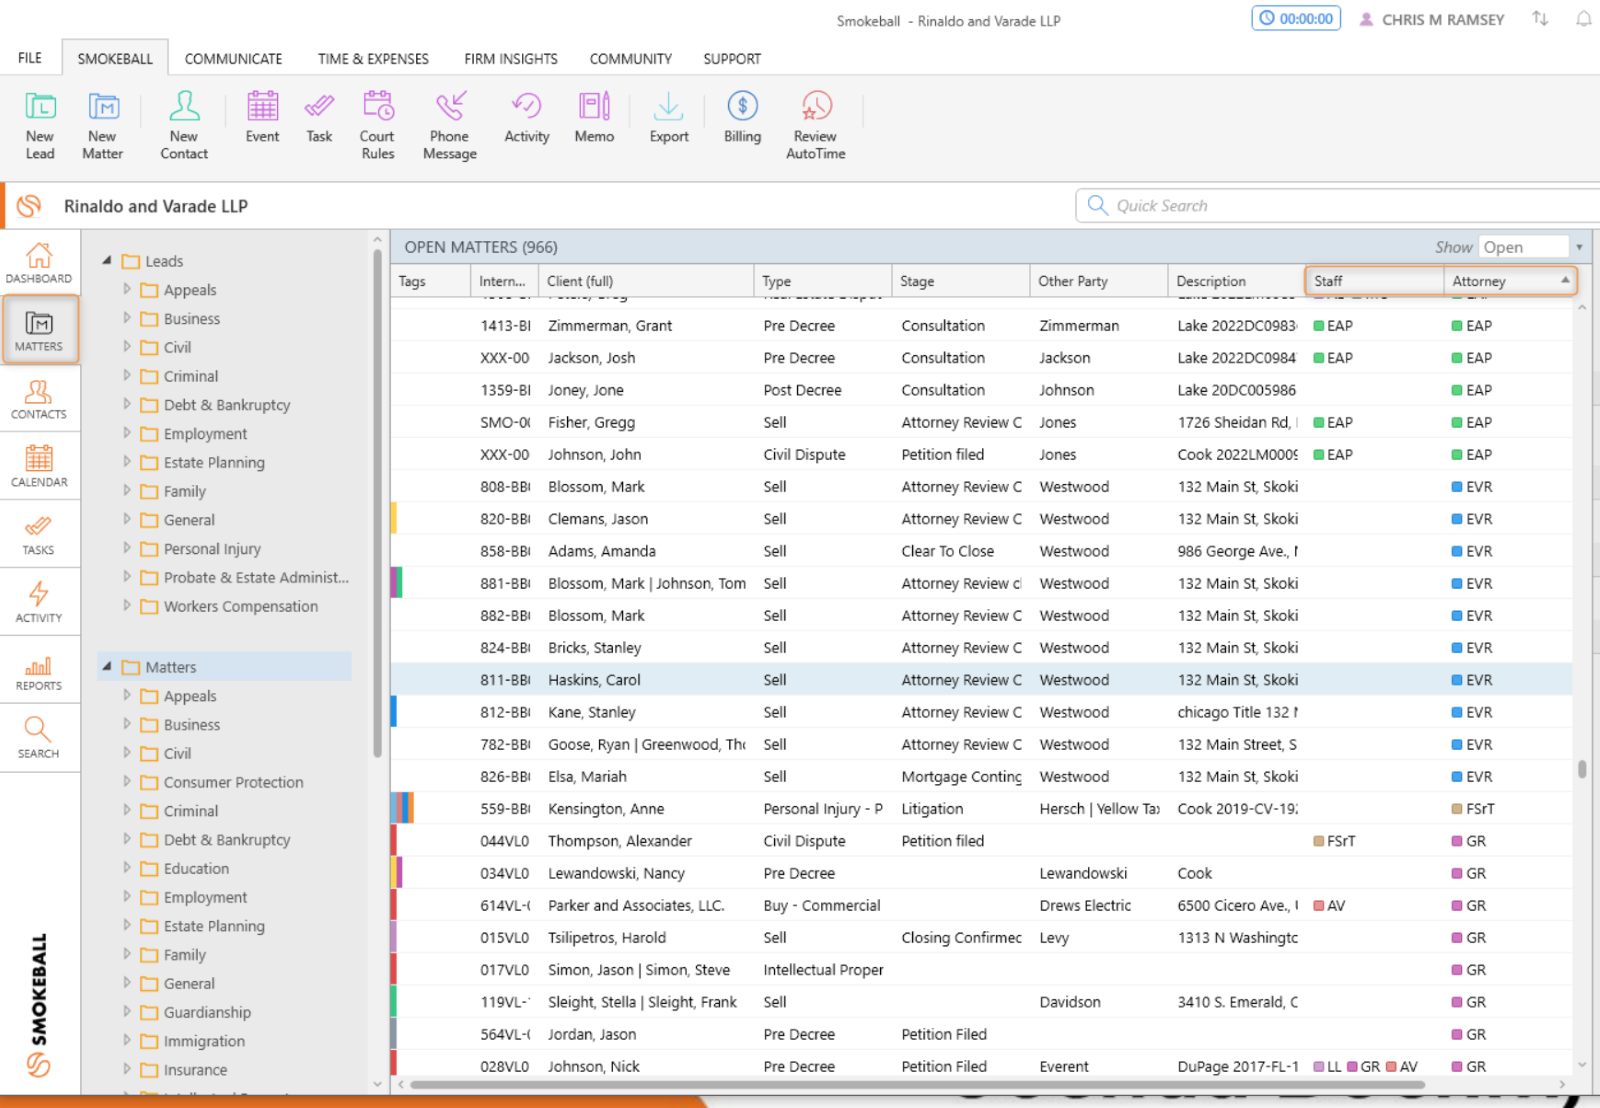Click the horizontal scrollbar under matters table
The image size is (1600, 1108).
pos(917,1084)
